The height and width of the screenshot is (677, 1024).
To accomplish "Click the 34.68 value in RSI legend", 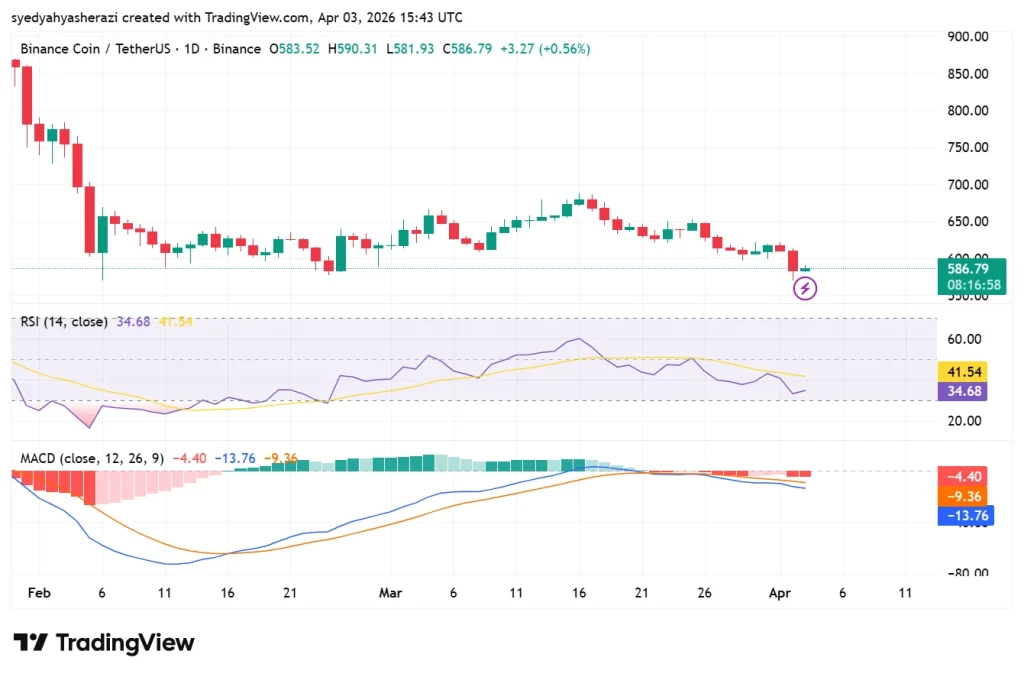I will point(133,321).
